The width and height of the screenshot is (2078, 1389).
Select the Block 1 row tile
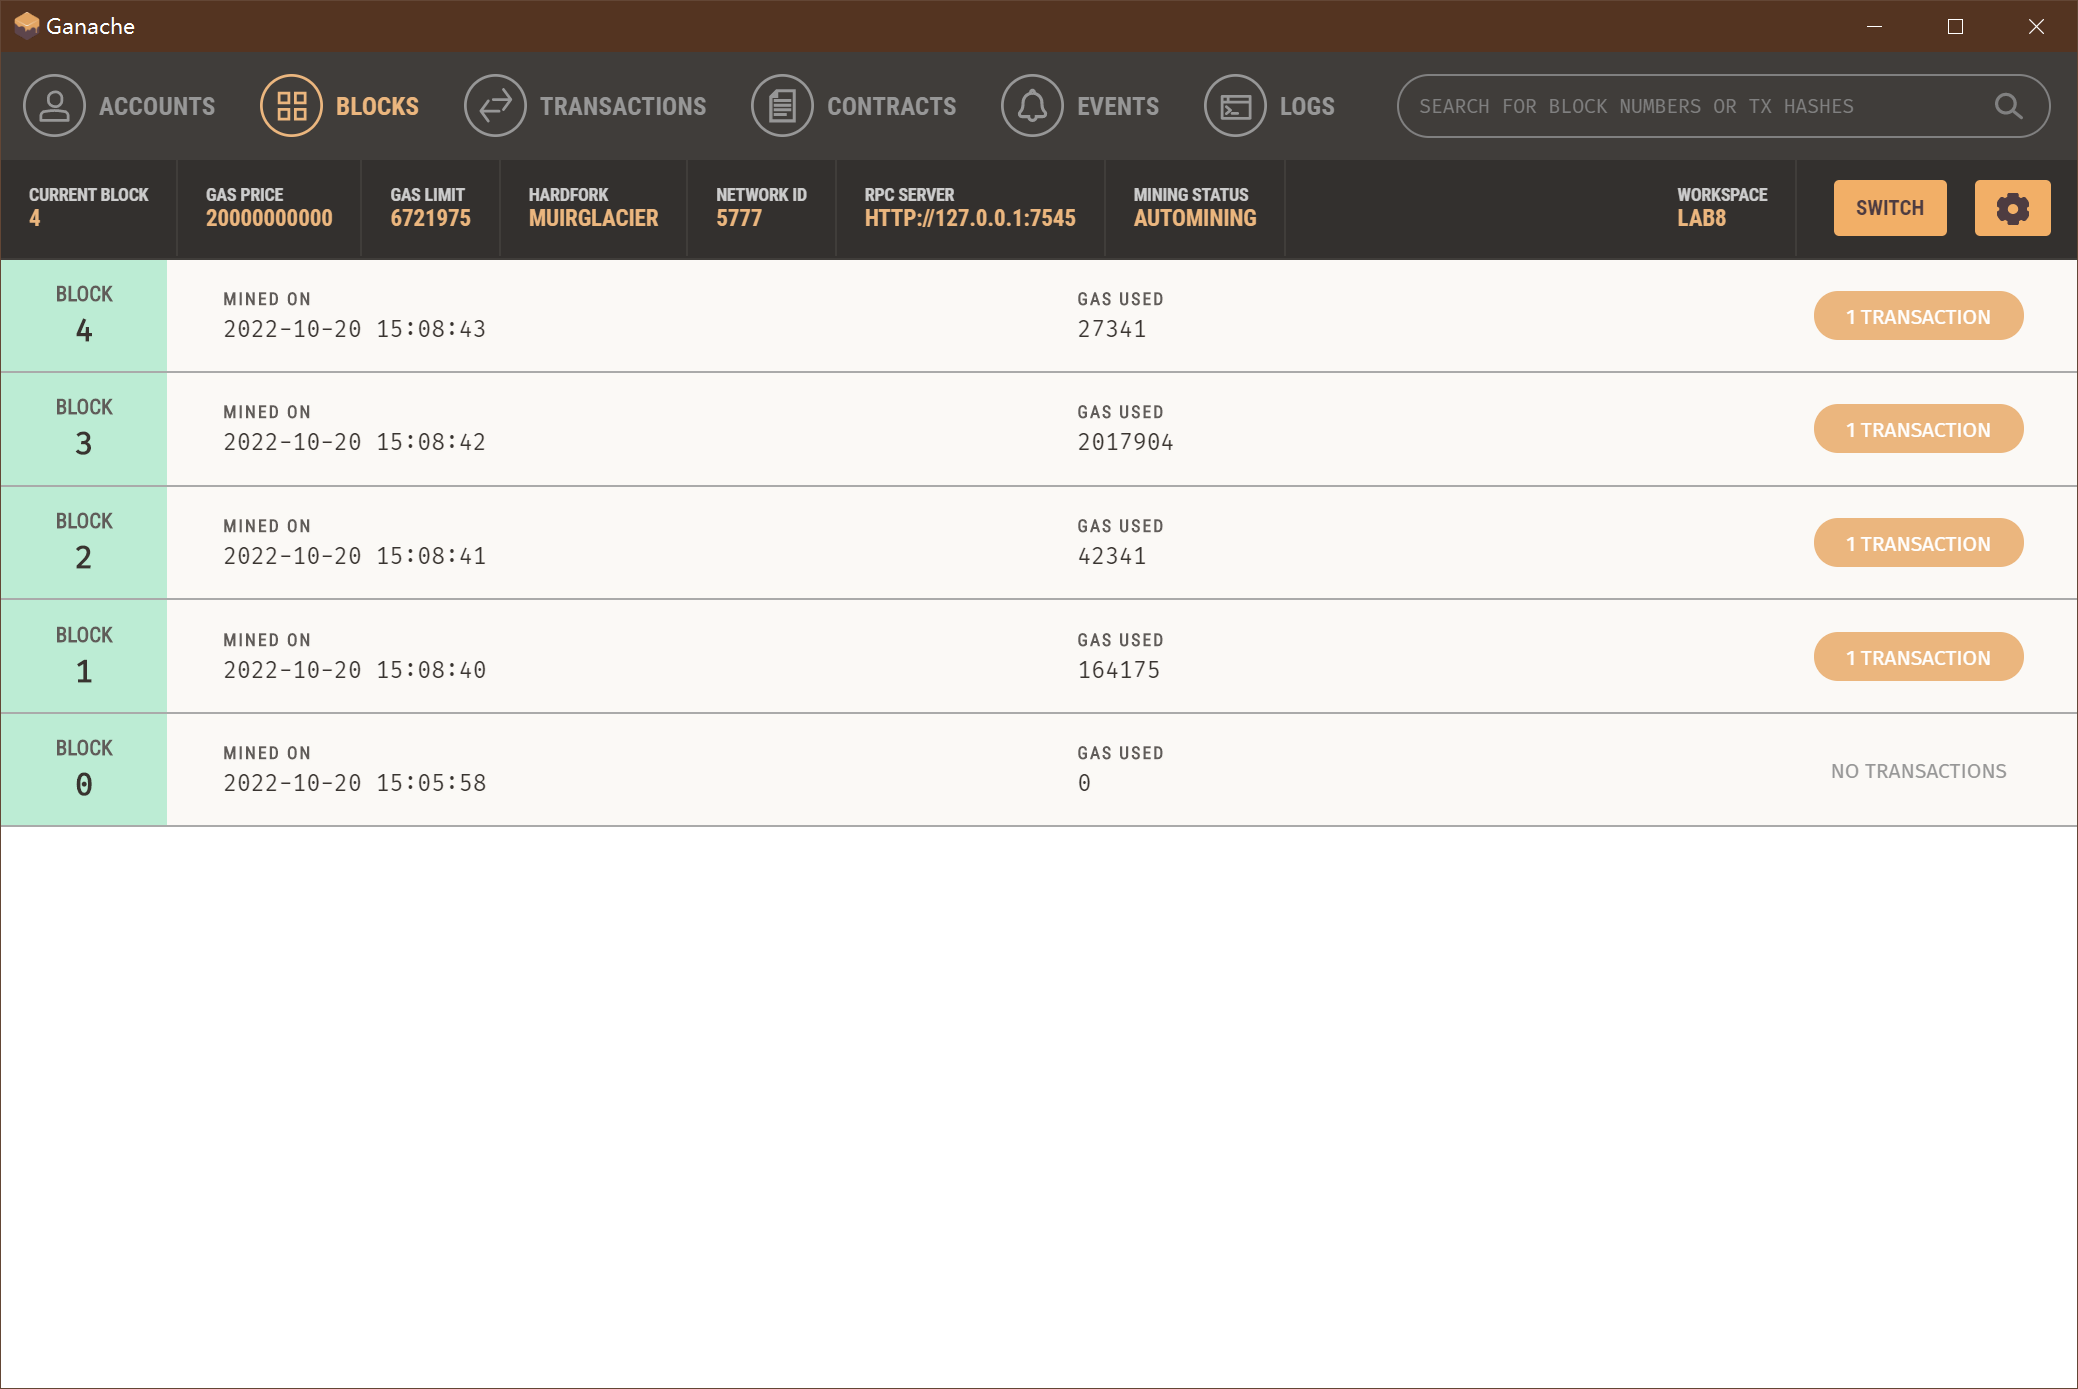(x=84, y=657)
